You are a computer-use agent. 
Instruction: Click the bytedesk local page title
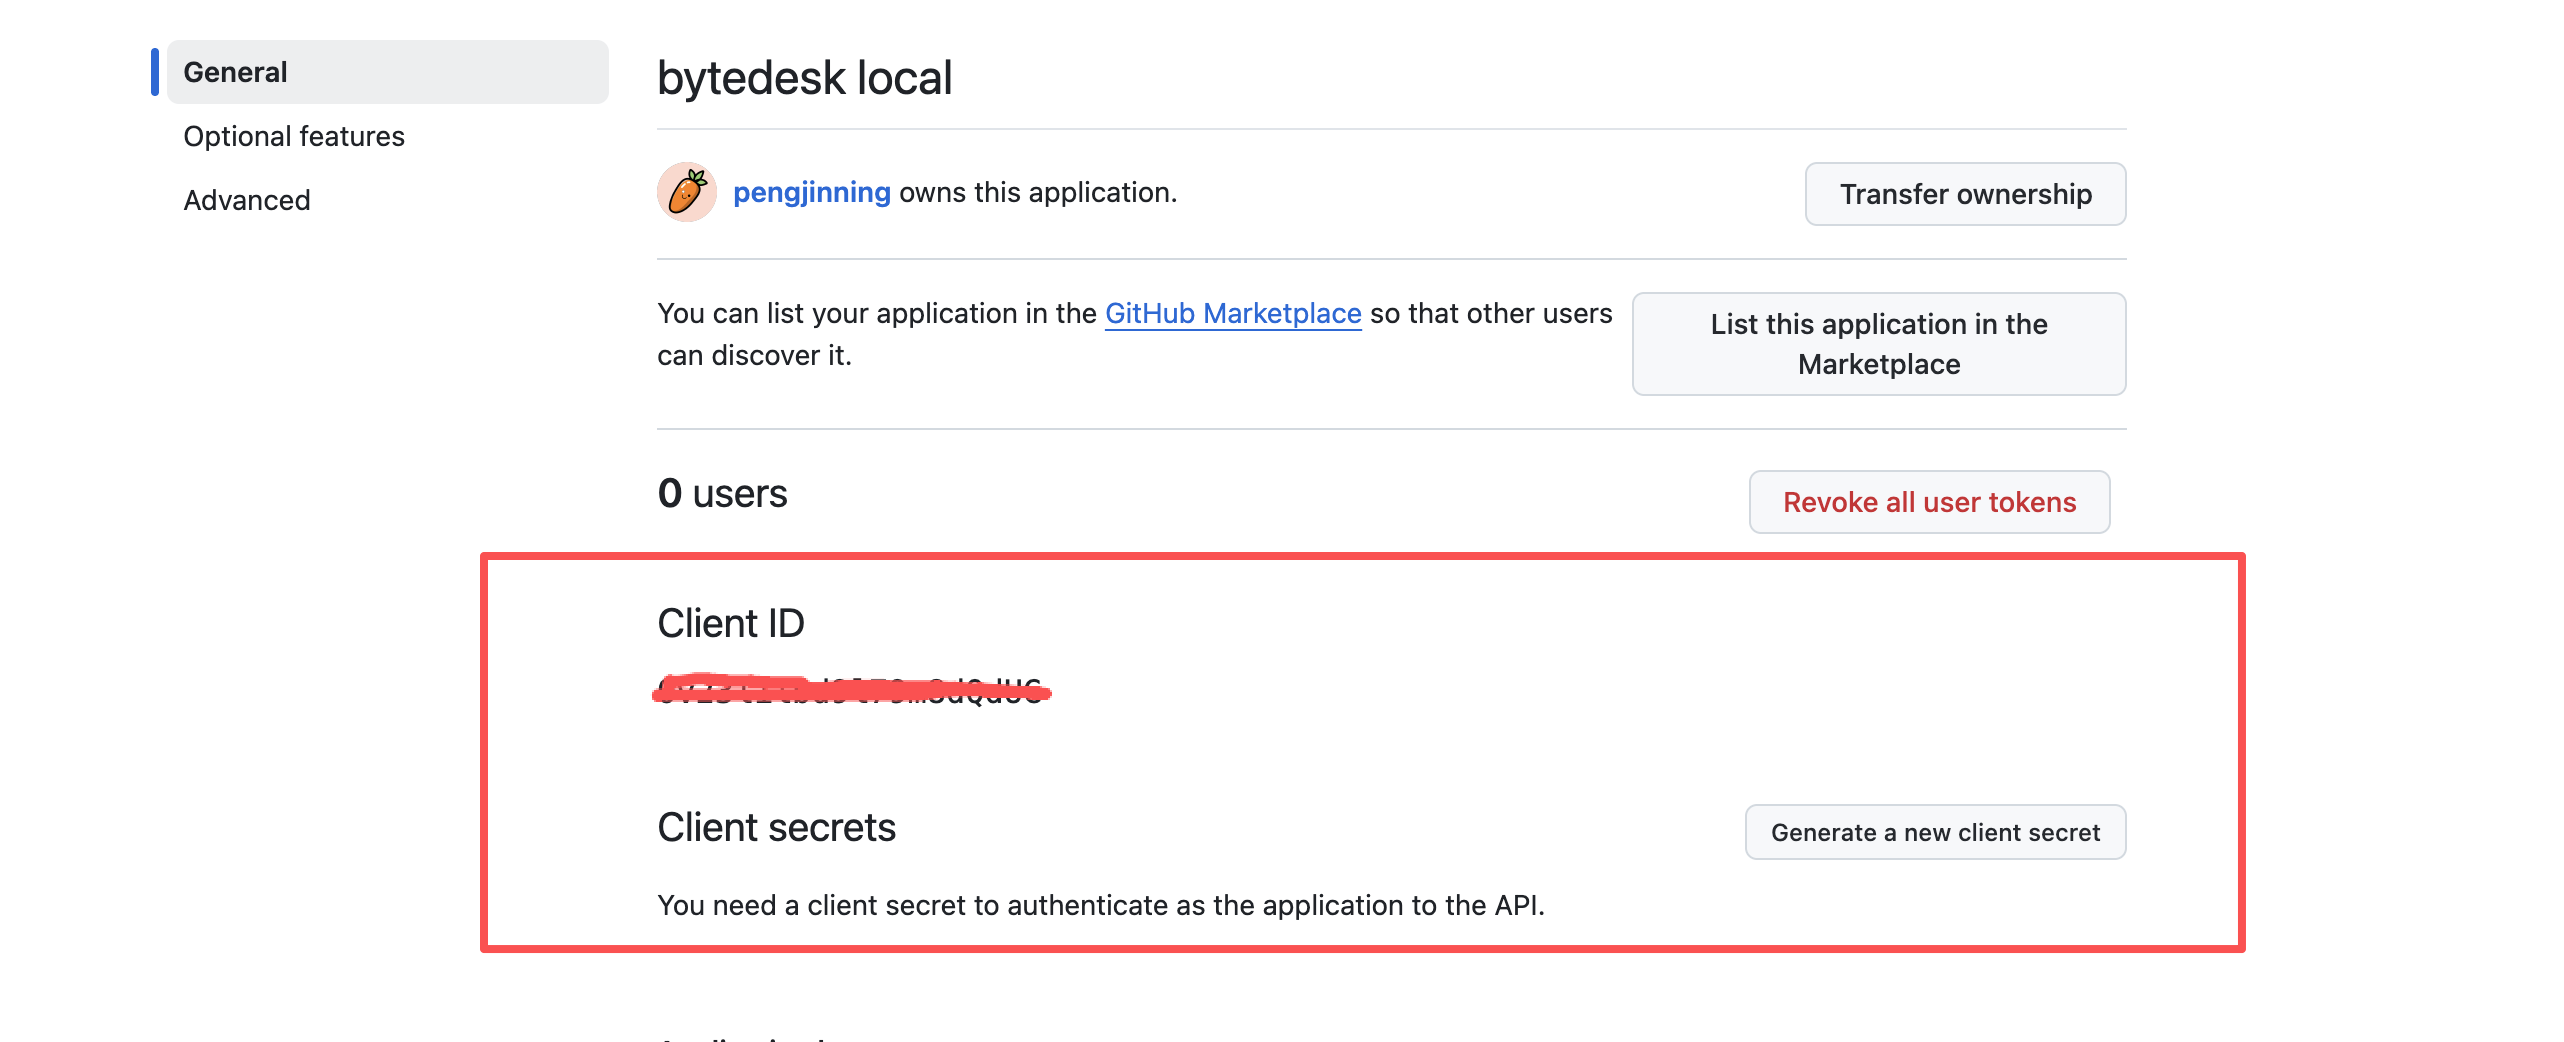click(x=804, y=78)
